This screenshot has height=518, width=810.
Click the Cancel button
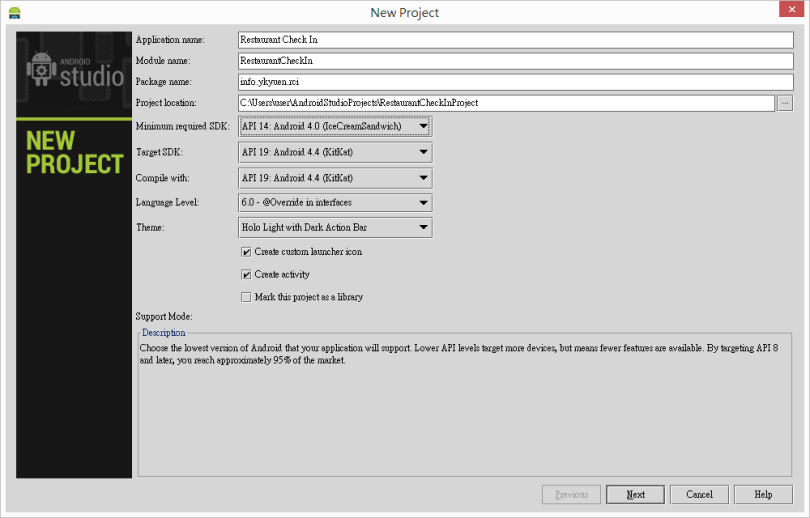click(699, 494)
